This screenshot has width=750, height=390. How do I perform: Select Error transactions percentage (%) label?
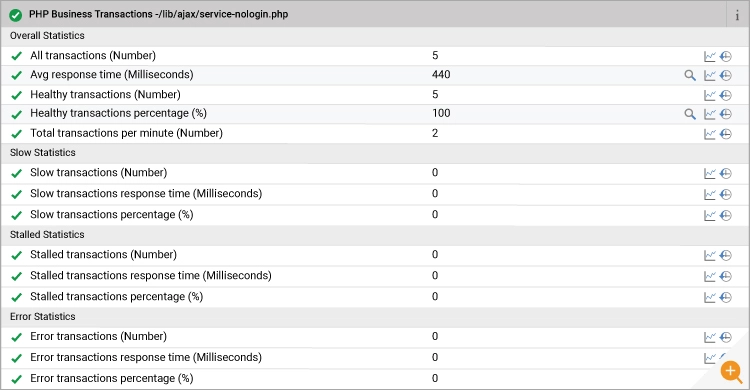point(111,379)
